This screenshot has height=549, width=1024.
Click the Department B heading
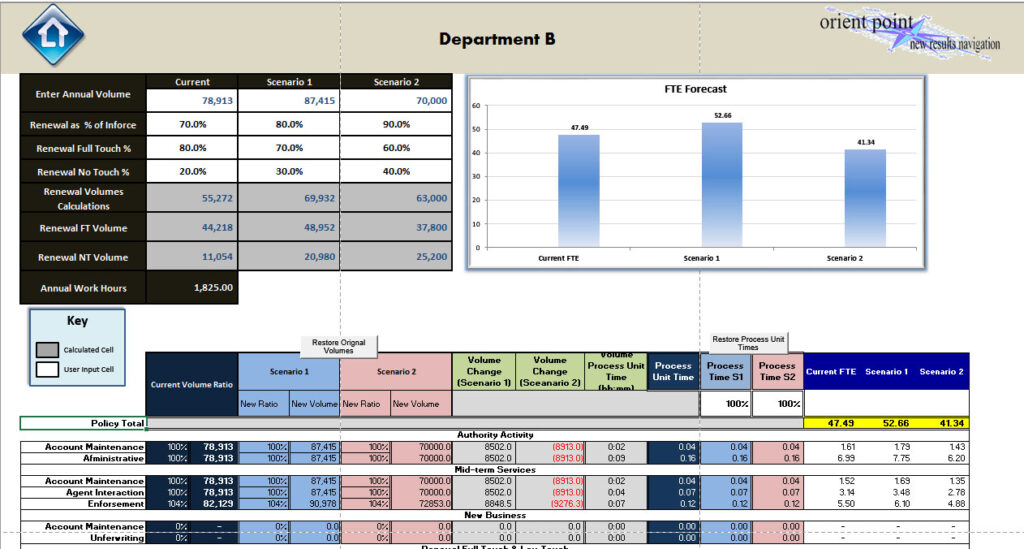pyautogui.click(x=497, y=39)
